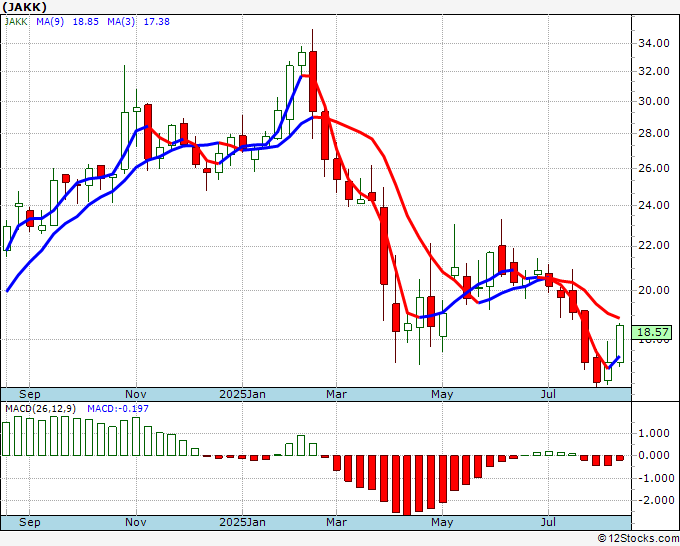Click the MA(9) legend label
The image size is (680, 546).
50,22
